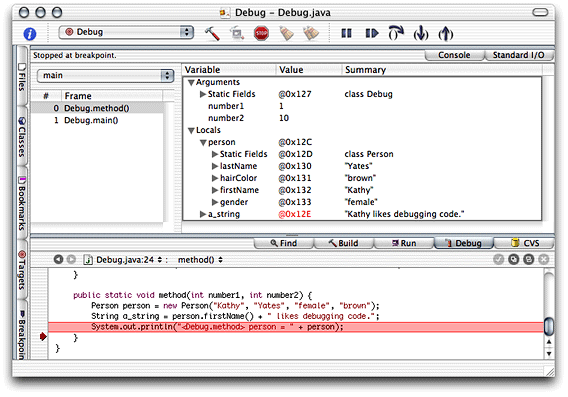Image resolution: width=568 pixels, height=397 pixels.
Task: Open the method() function popup
Action: point(200,260)
